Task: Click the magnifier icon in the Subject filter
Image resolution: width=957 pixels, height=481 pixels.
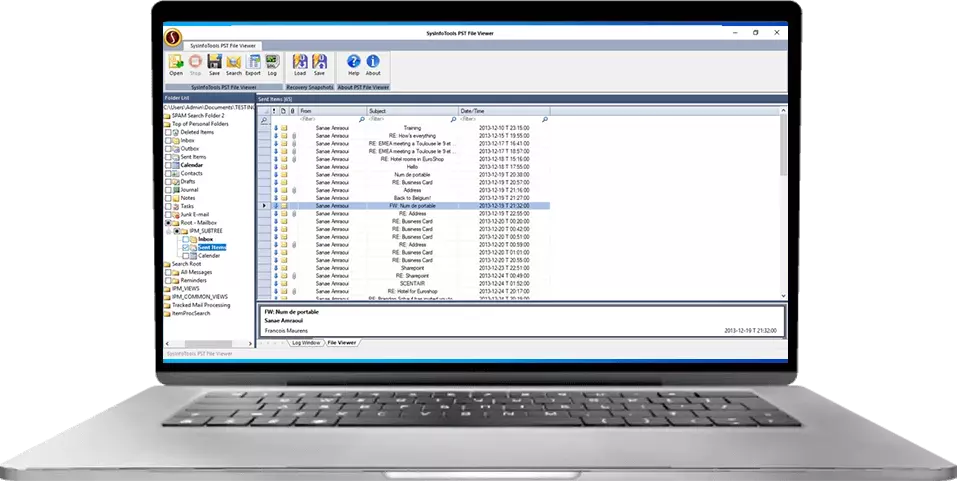Action: 453,120
